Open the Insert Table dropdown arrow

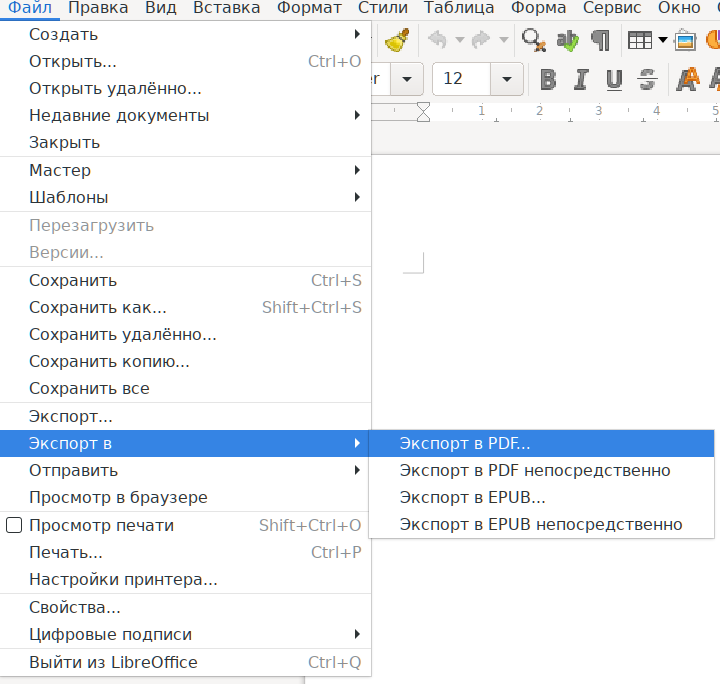(663, 40)
